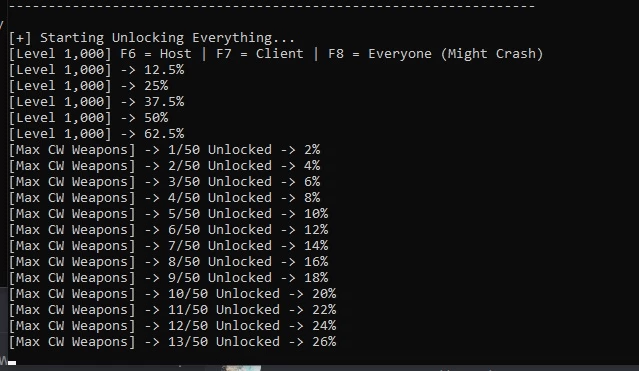Click the 10/50 Unlocked 20% line

(173, 294)
